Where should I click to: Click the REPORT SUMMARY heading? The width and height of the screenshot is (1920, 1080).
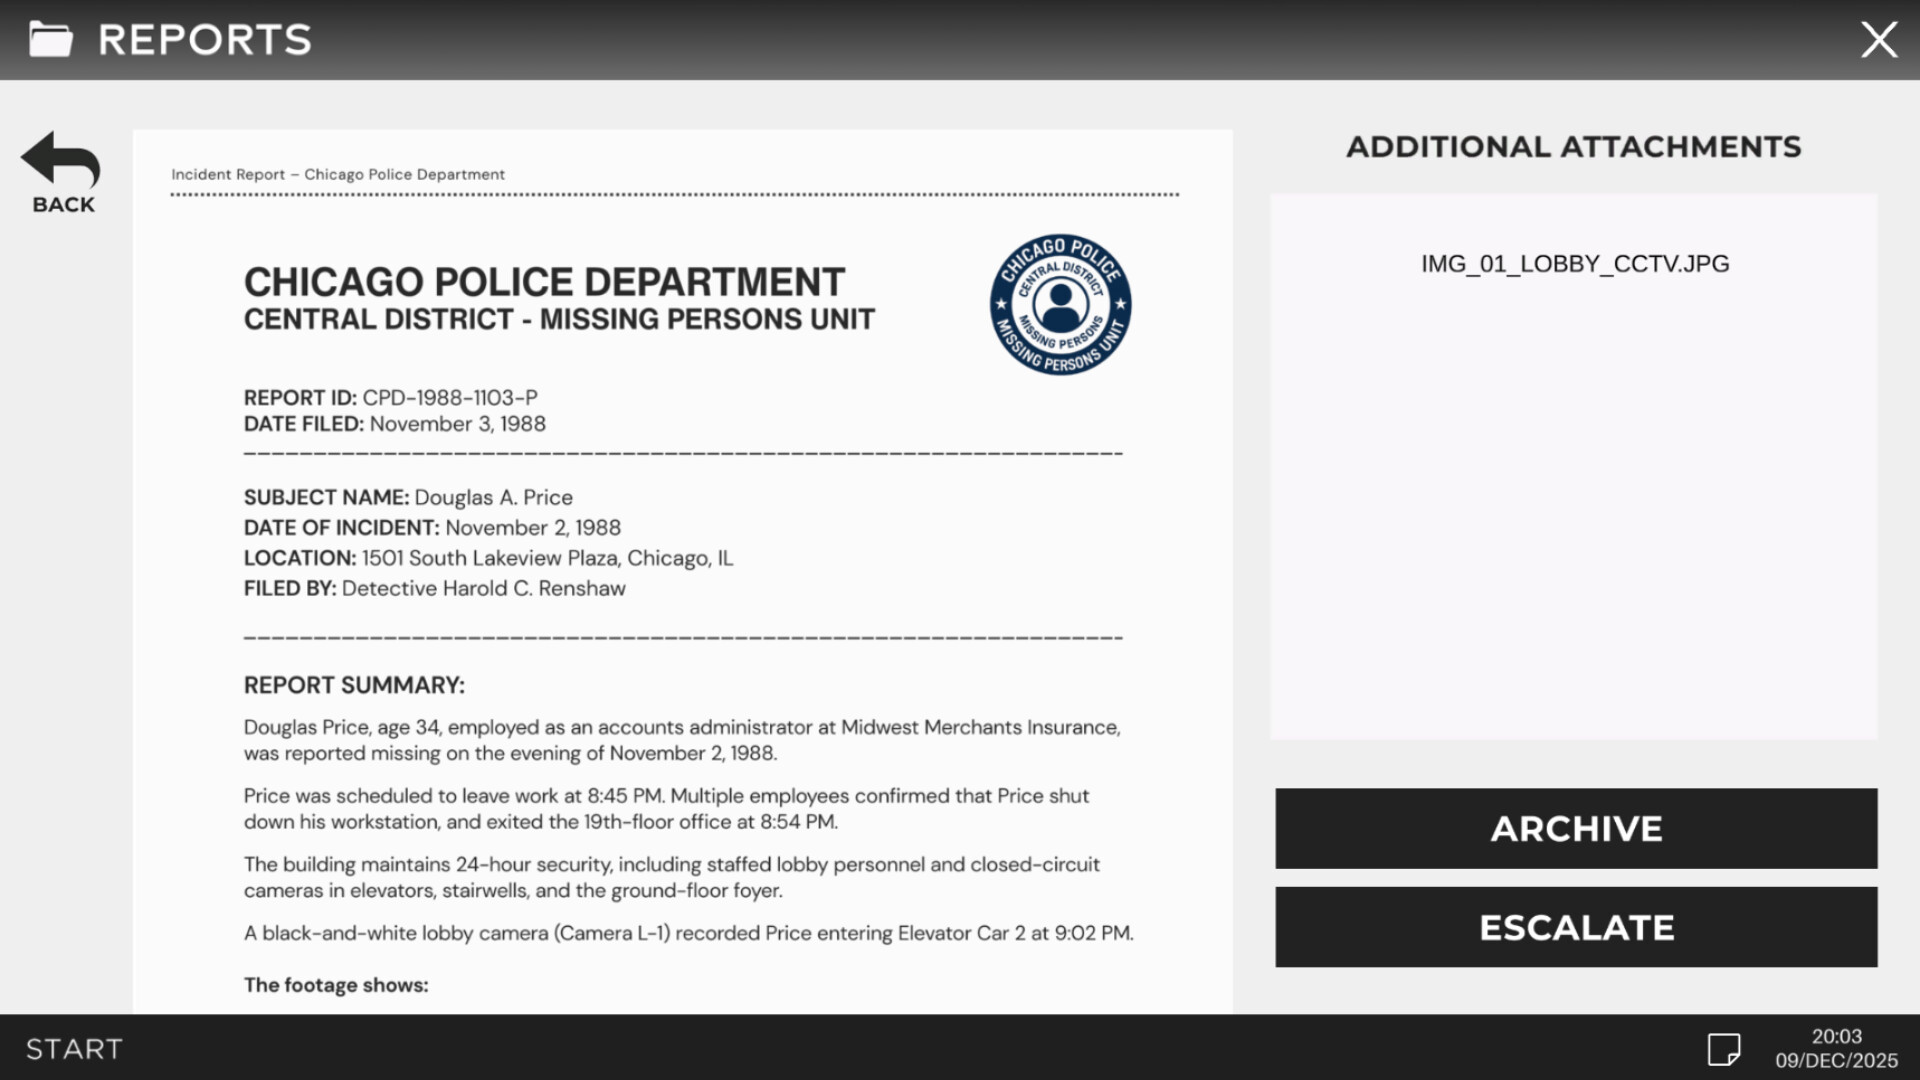(x=353, y=685)
